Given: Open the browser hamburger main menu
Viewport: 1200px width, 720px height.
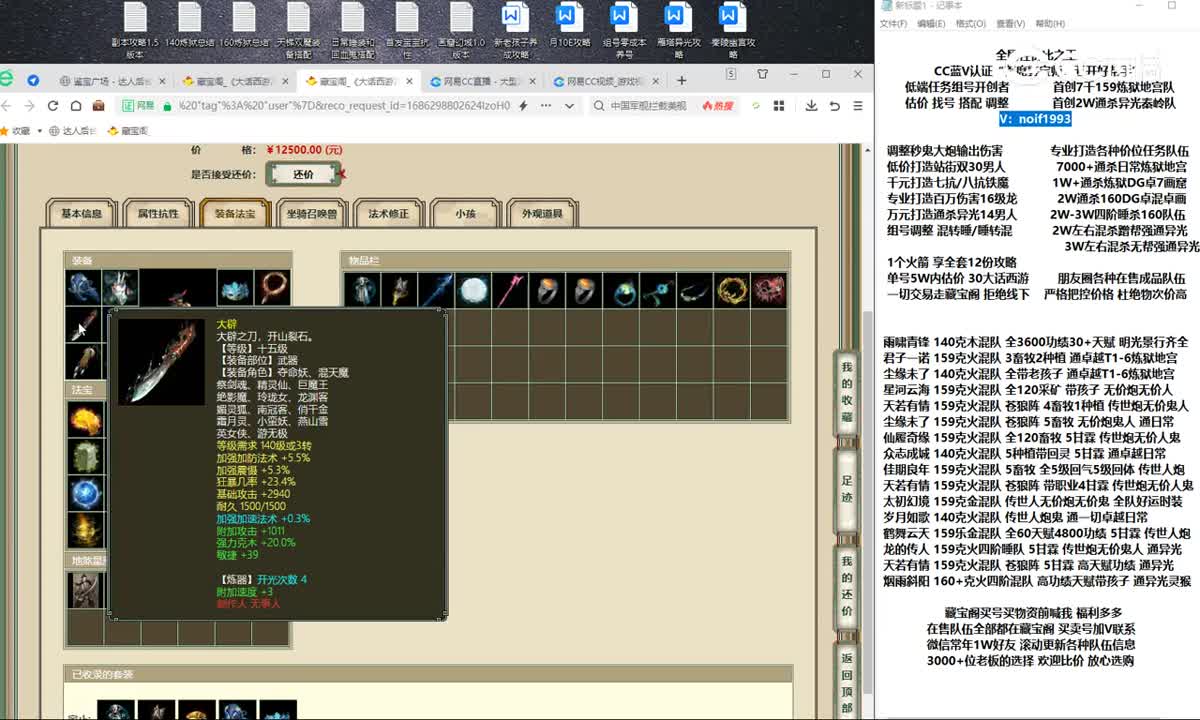Looking at the screenshot, I should [x=856, y=105].
